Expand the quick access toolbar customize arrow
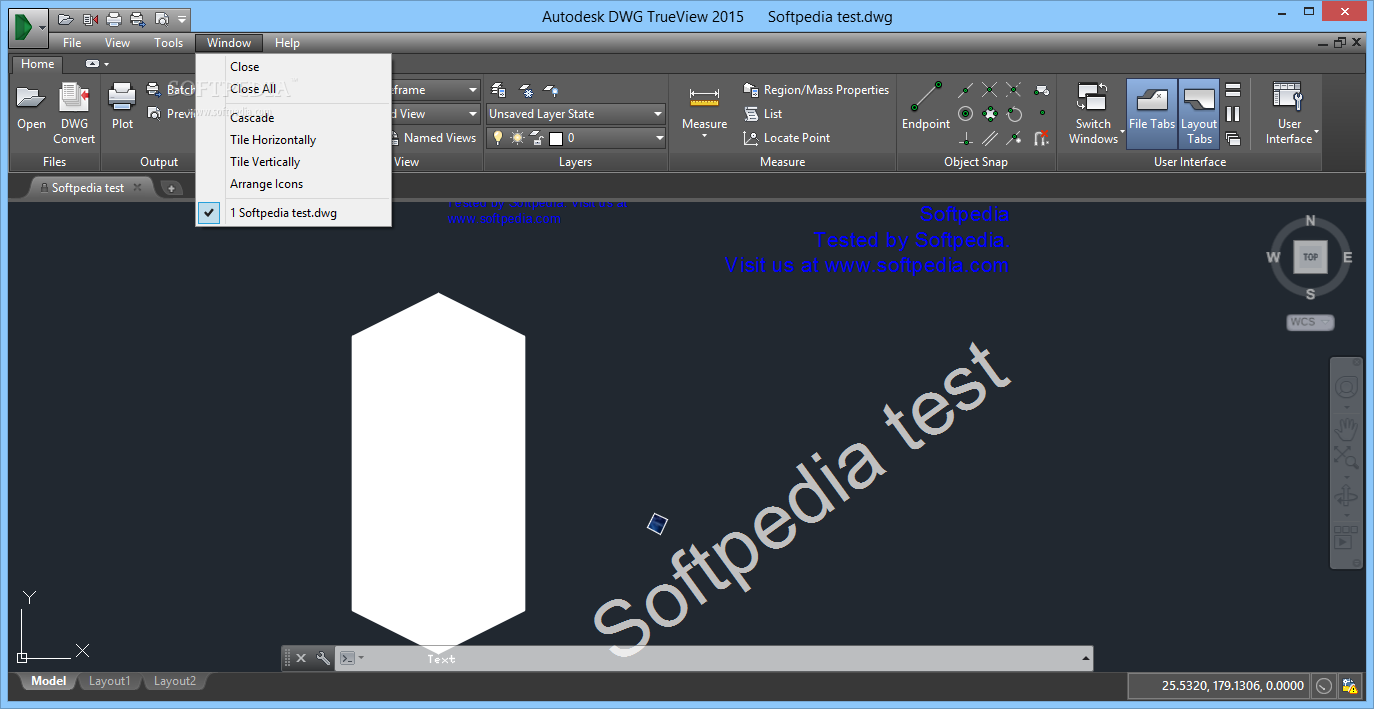 click(181, 18)
